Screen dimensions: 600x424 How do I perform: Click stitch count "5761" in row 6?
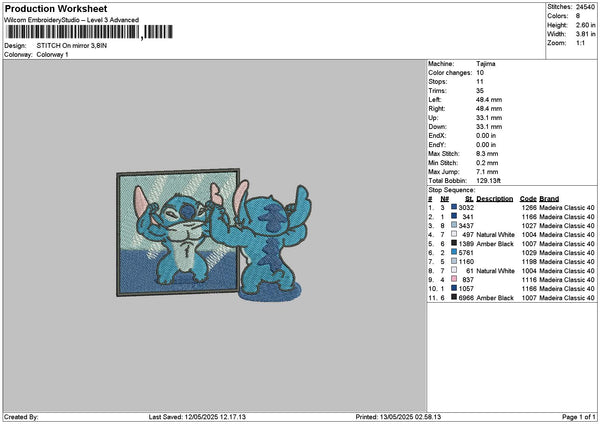pyautogui.click(x=466, y=253)
